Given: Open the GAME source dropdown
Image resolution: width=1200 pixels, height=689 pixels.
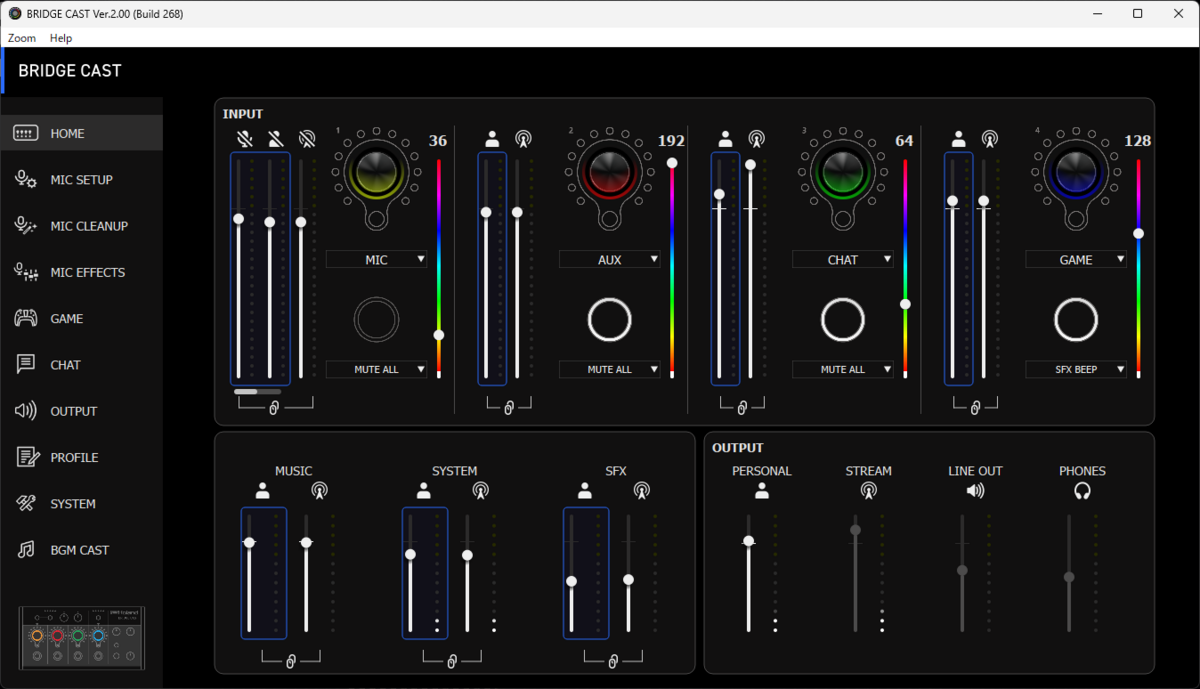Looking at the screenshot, I should pos(1076,259).
